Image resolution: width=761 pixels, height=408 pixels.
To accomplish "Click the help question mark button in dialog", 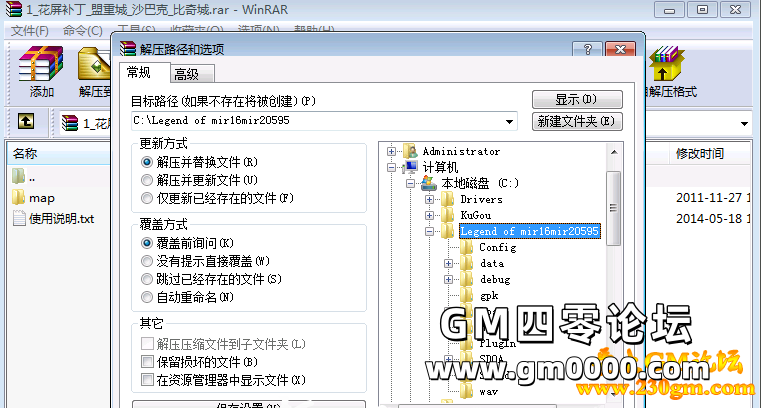I will [x=587, y=49].
